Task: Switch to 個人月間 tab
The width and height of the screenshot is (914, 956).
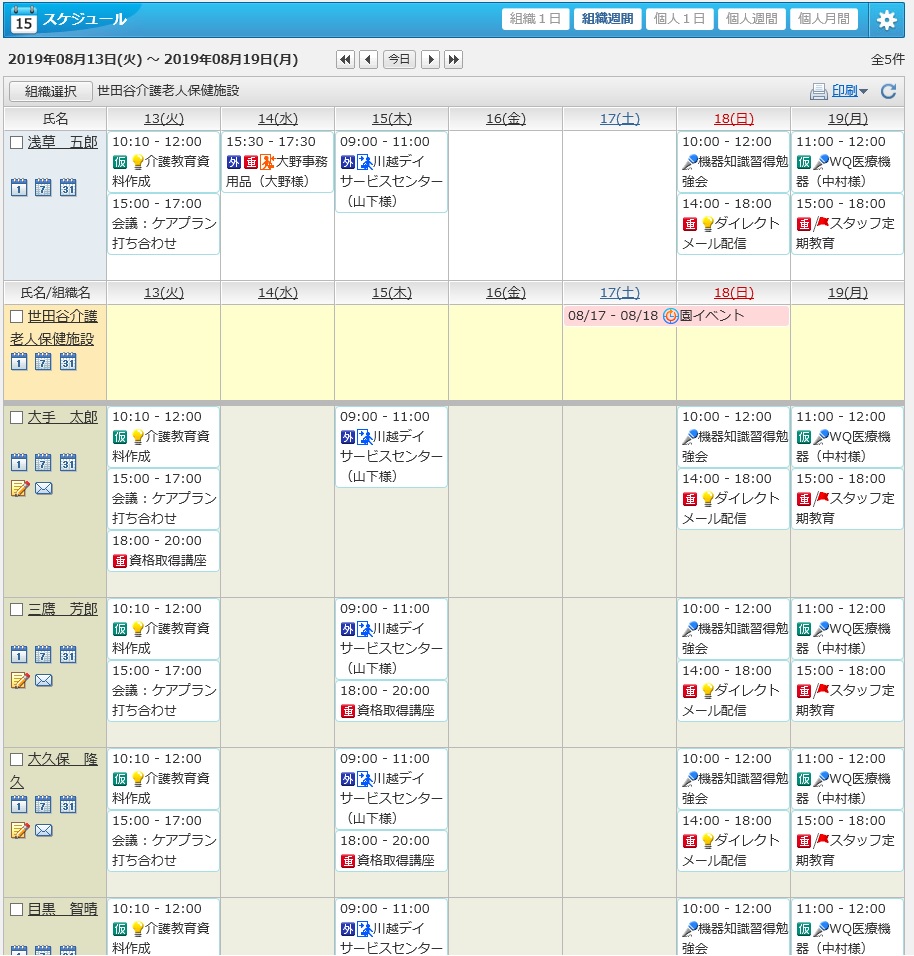Action: click(823, 19)
